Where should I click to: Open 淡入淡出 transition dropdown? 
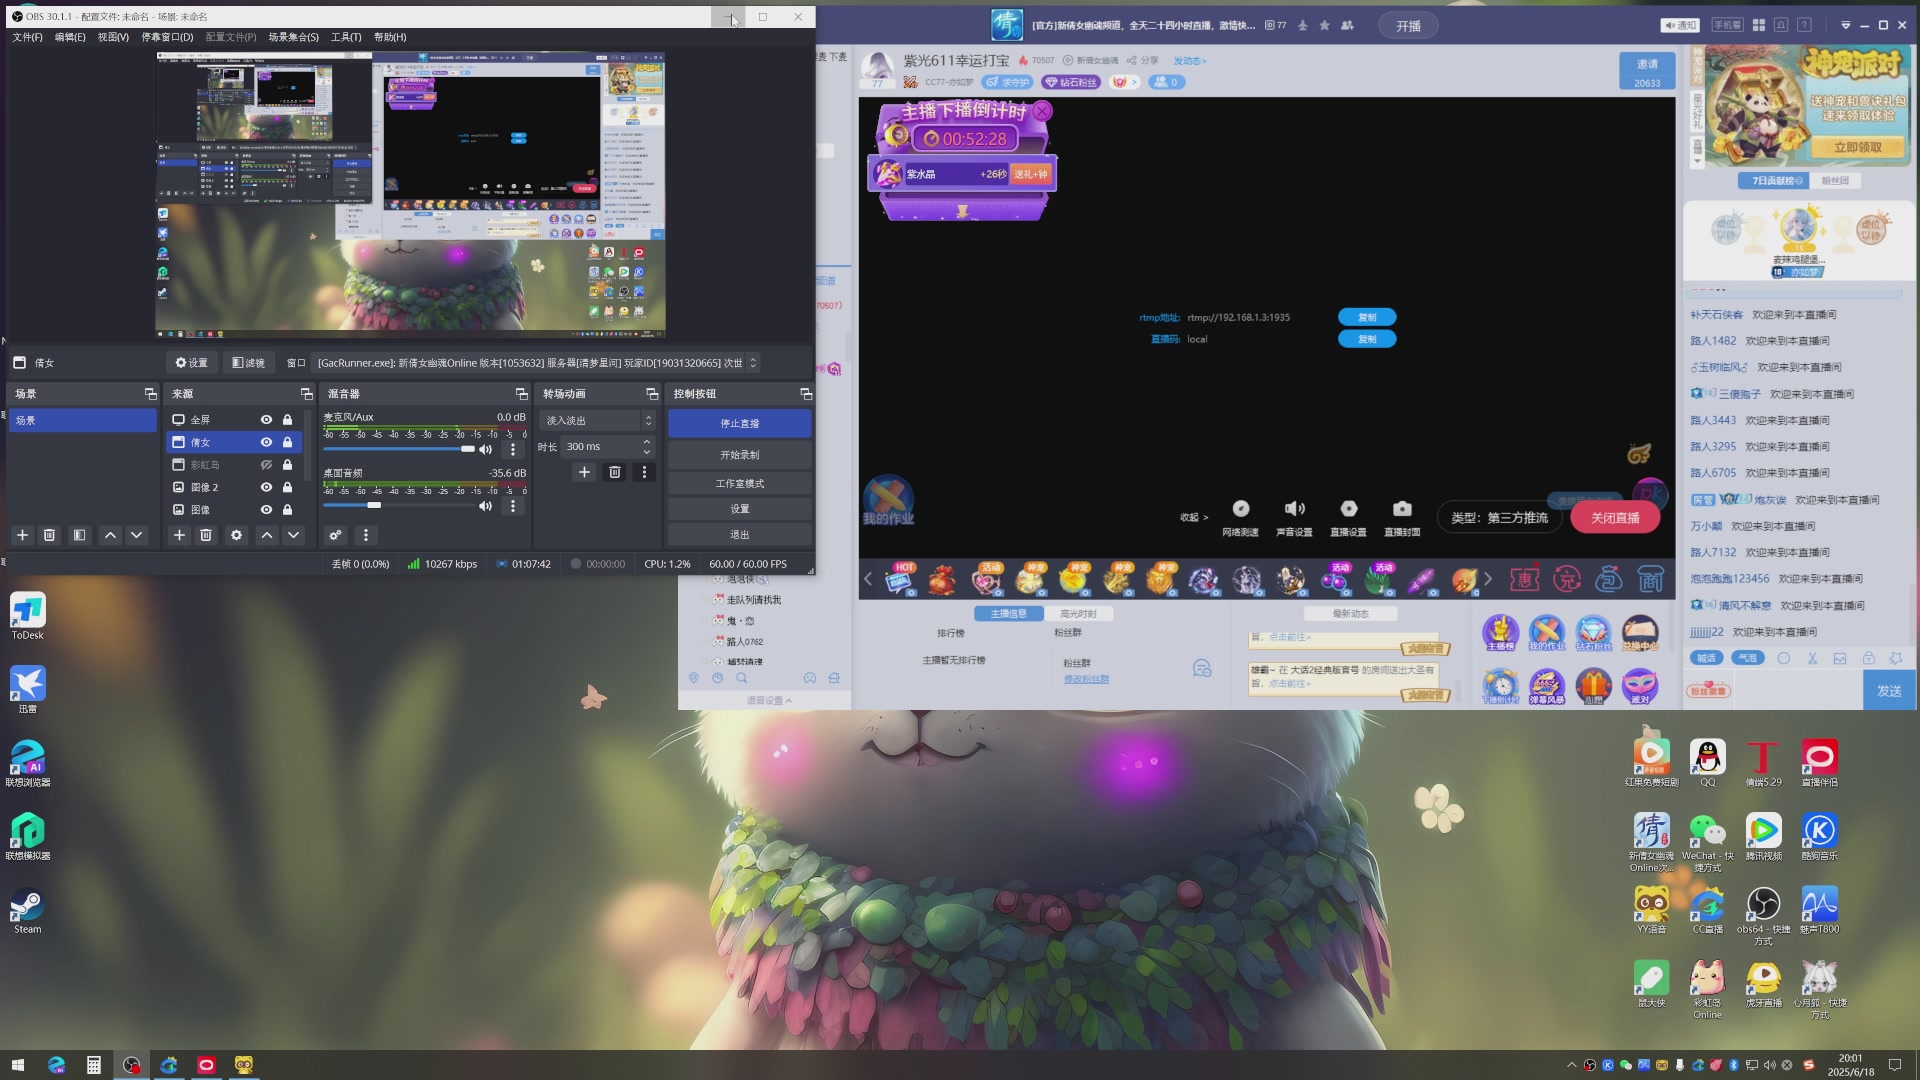pos(598,421)
